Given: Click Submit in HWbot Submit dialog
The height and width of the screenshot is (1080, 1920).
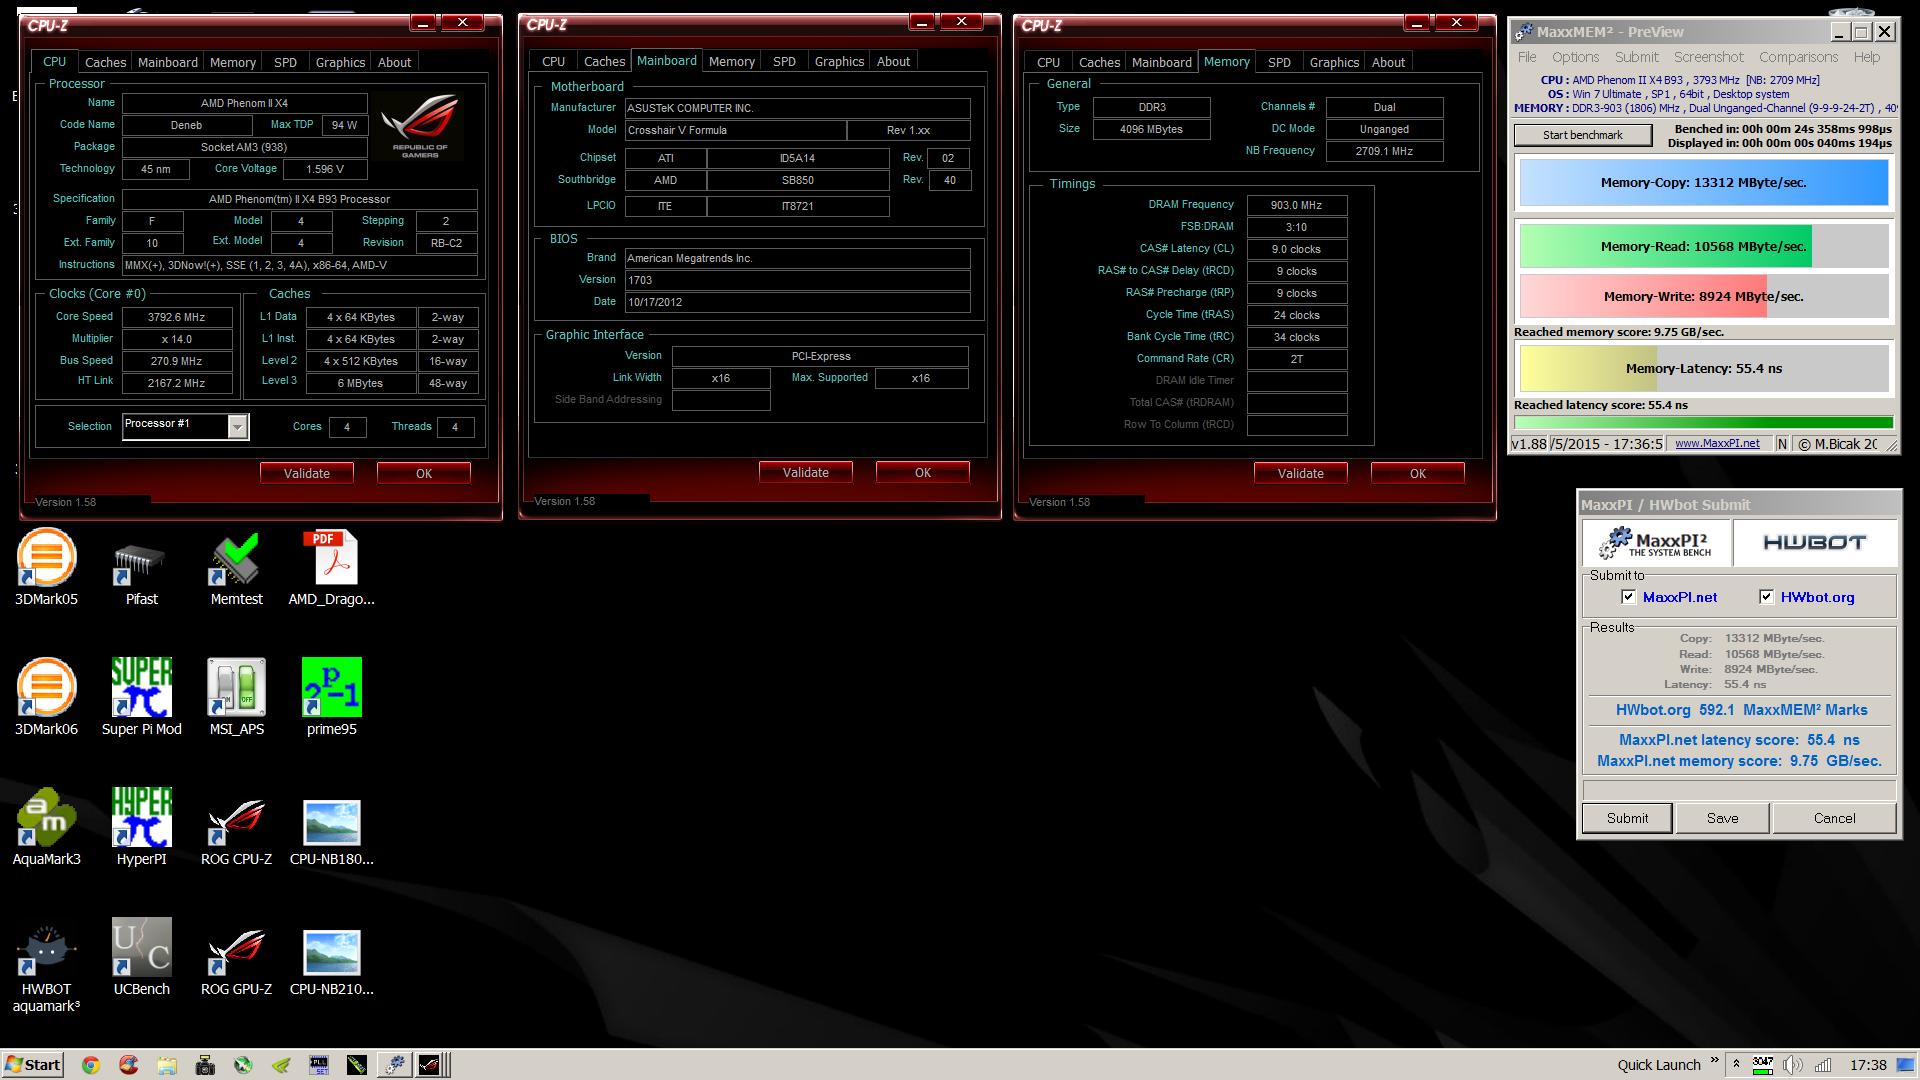Looking at the screenshot, I should (x=1627, y=818).
